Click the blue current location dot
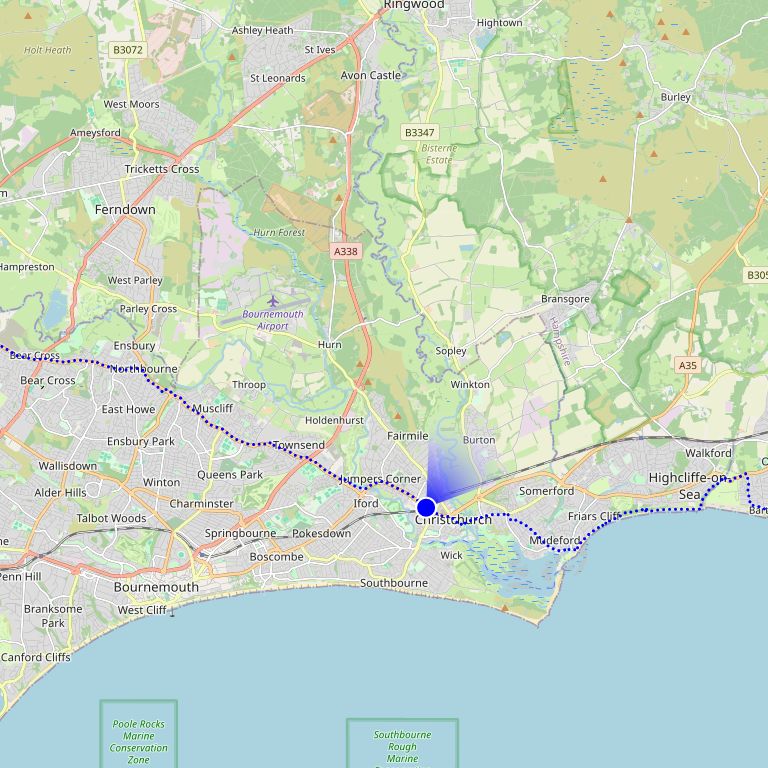Viewport: 768px width, 768px height. [x=426, y=507]
